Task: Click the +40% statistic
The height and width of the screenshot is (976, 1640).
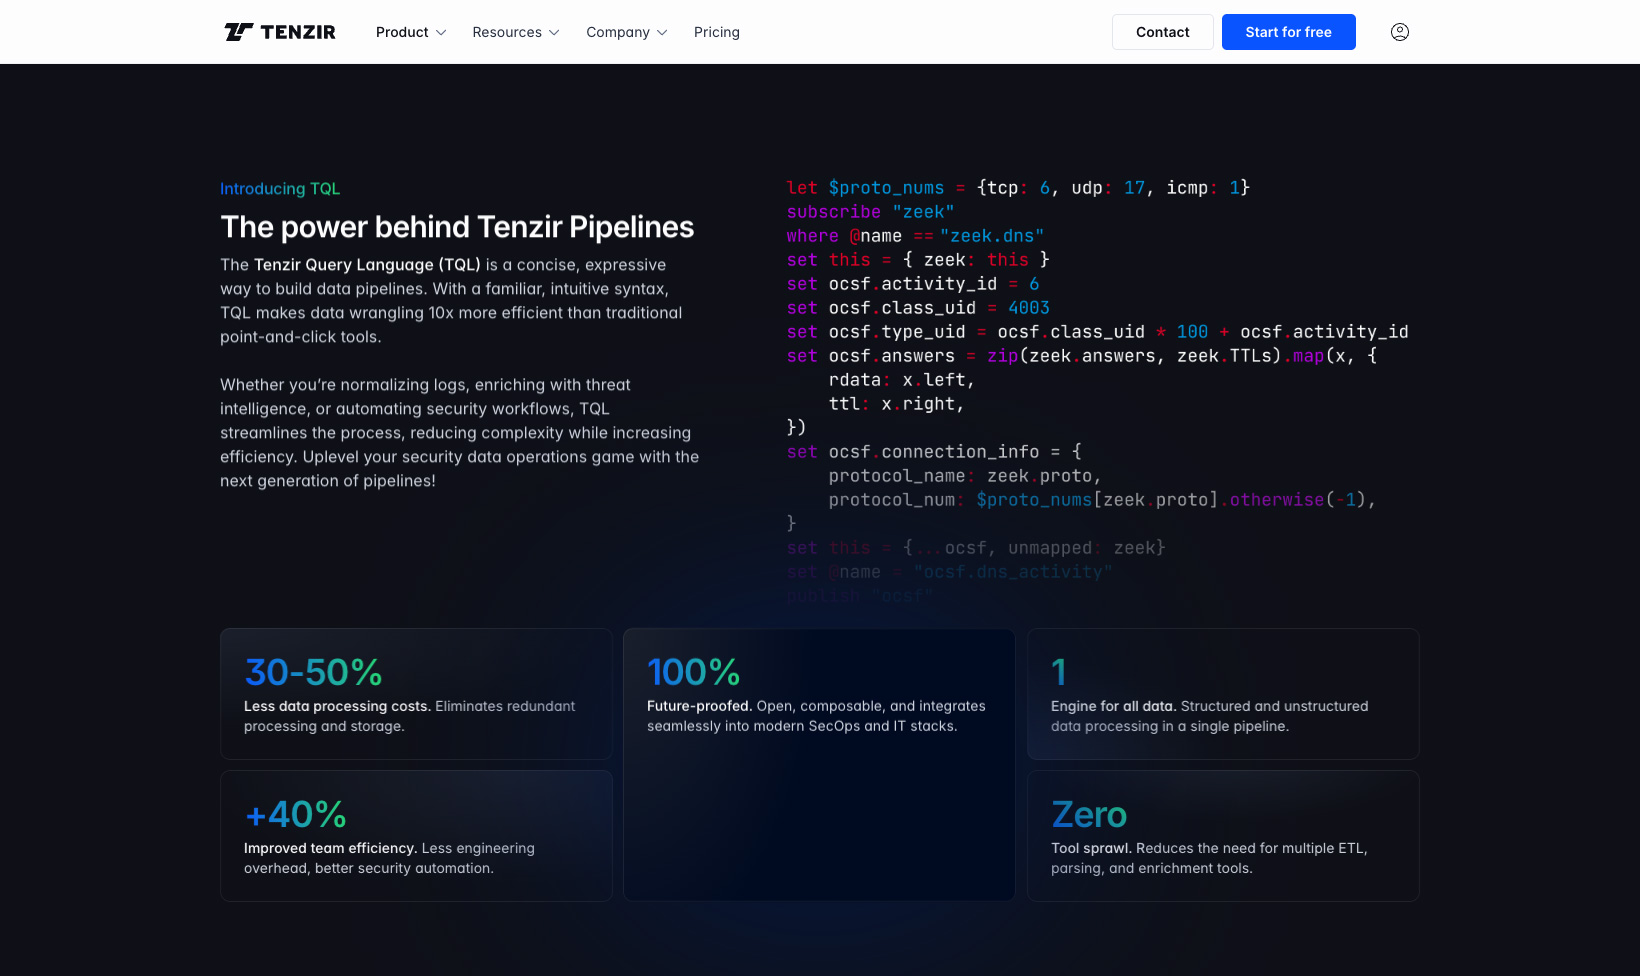Action: click(296, 814)
